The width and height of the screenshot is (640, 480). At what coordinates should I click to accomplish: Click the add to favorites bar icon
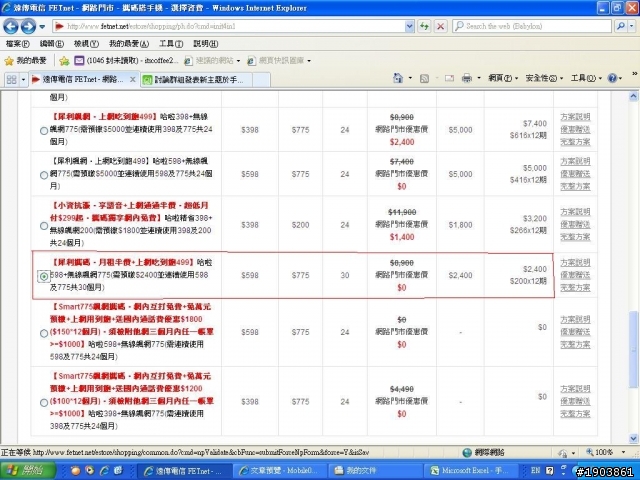[64, 61]
